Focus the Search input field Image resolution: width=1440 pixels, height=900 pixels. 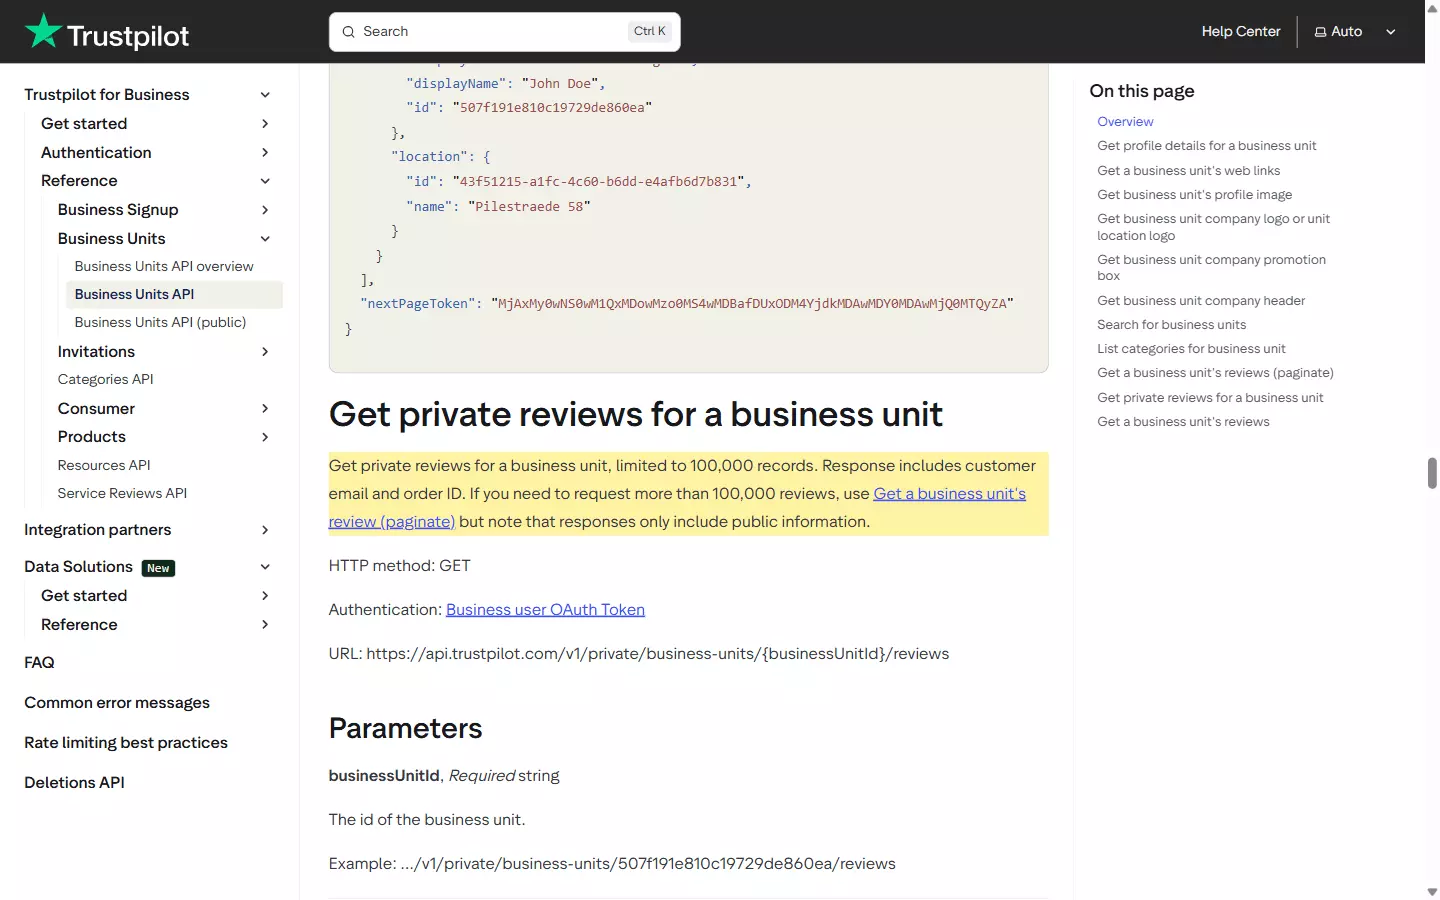coord(504,32)
